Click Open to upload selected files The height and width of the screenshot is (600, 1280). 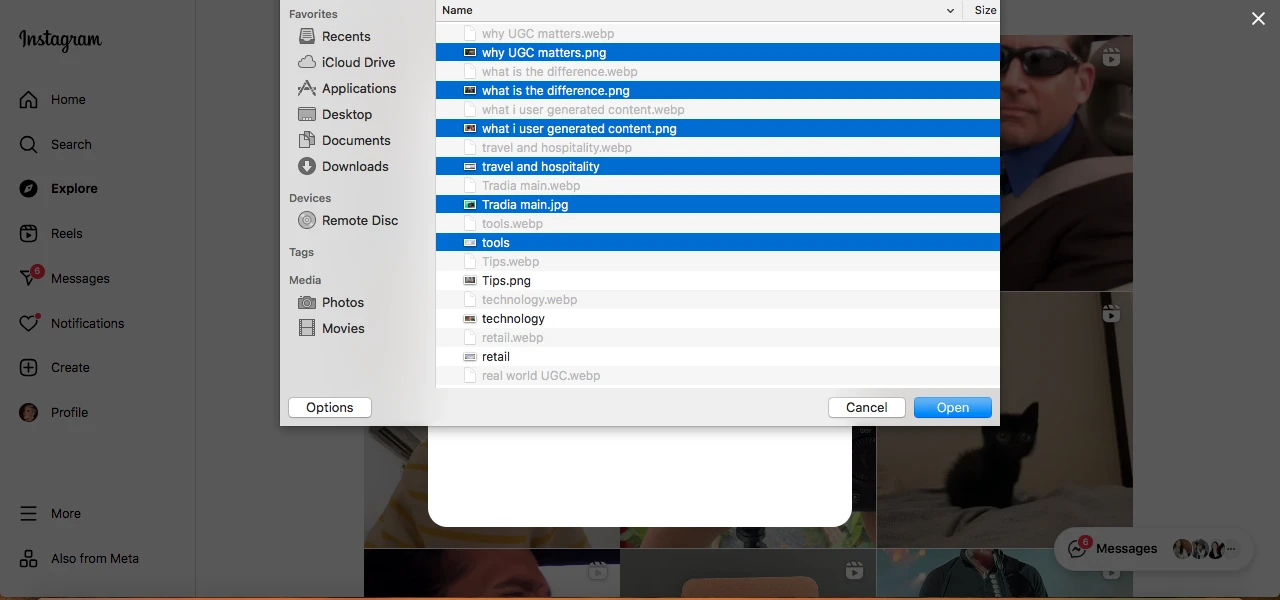pyautogui.click(x=953, y=408)
